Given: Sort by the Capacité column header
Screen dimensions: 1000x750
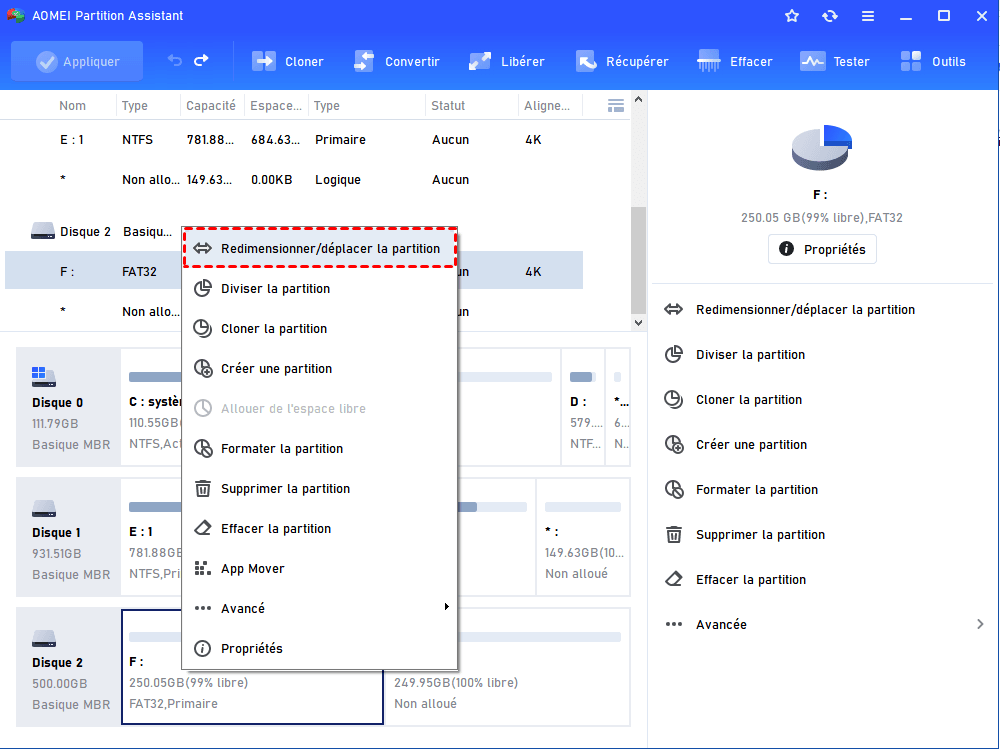Looking at the screenshot, I should (211, 106).
